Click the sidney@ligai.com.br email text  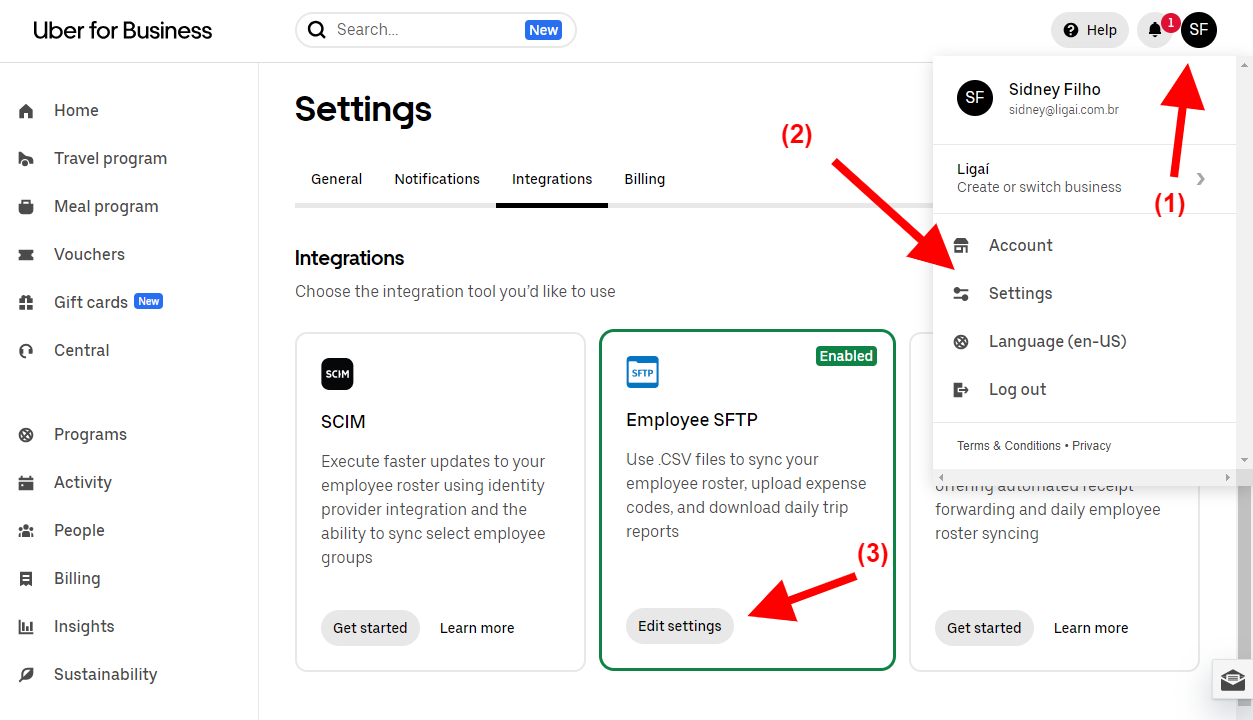pyautogui.click(x=1063, y=110)
